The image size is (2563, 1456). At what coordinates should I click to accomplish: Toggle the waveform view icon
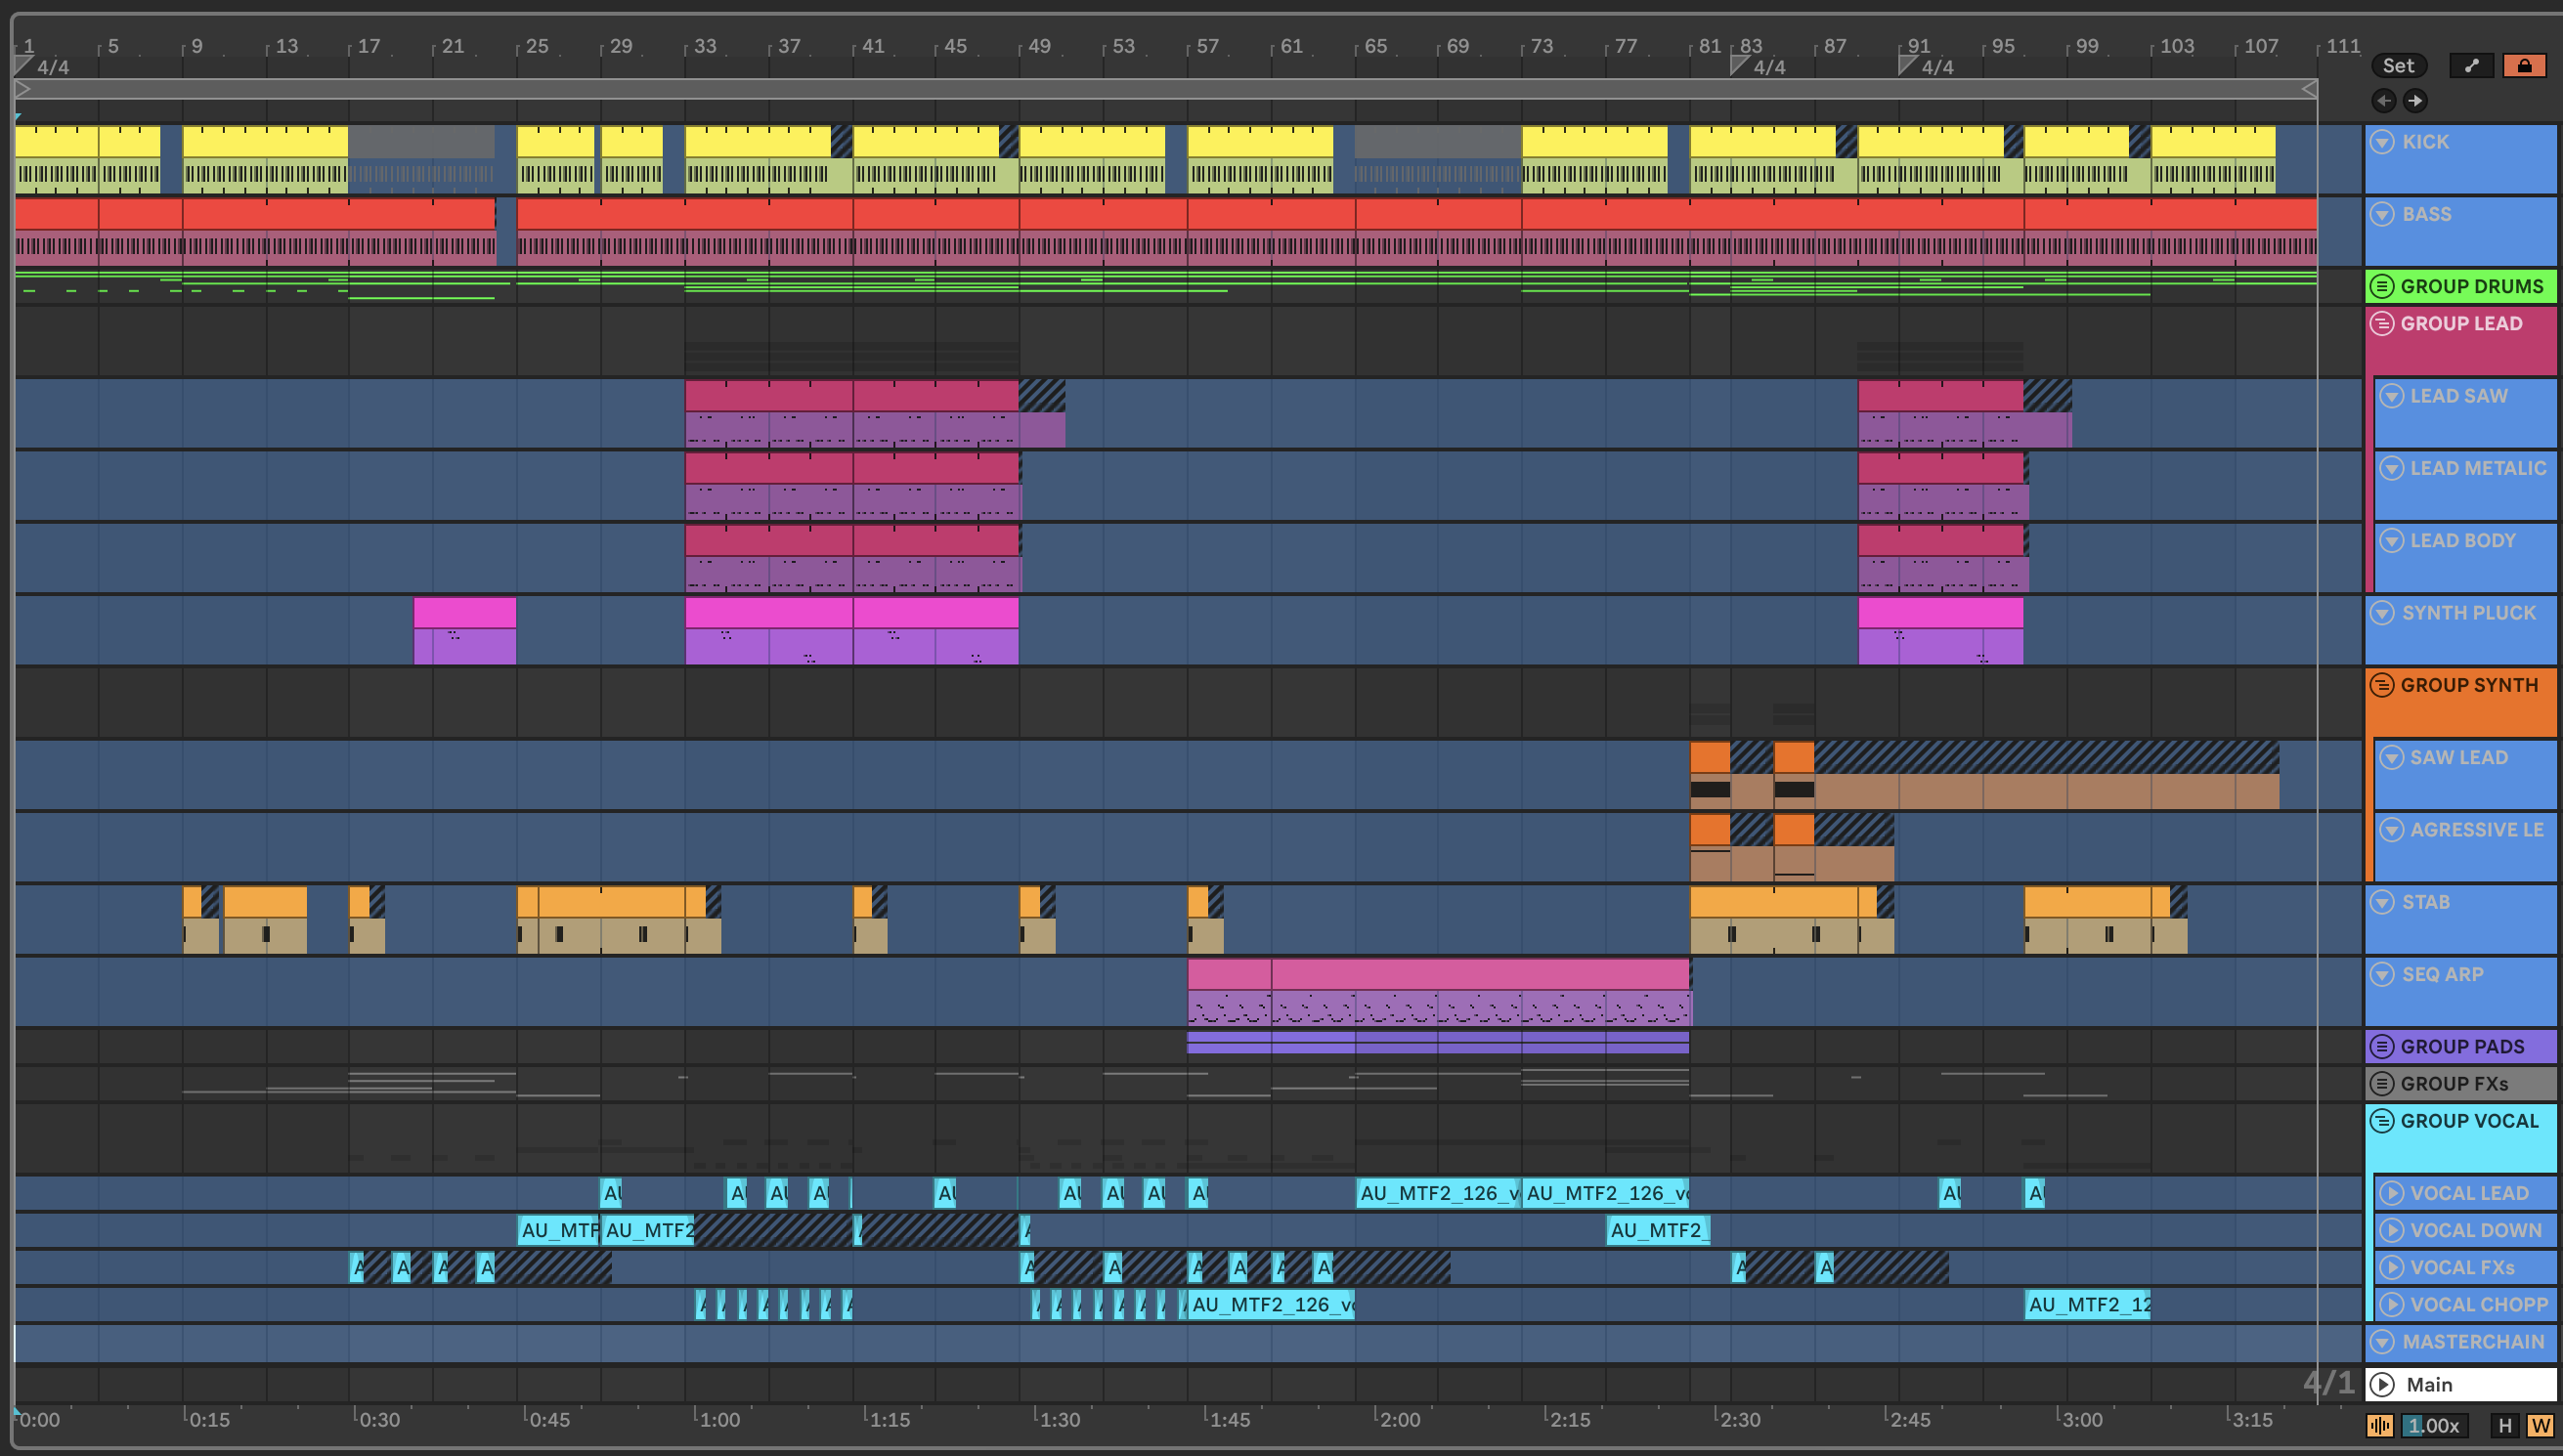tap(2380, 1425)
